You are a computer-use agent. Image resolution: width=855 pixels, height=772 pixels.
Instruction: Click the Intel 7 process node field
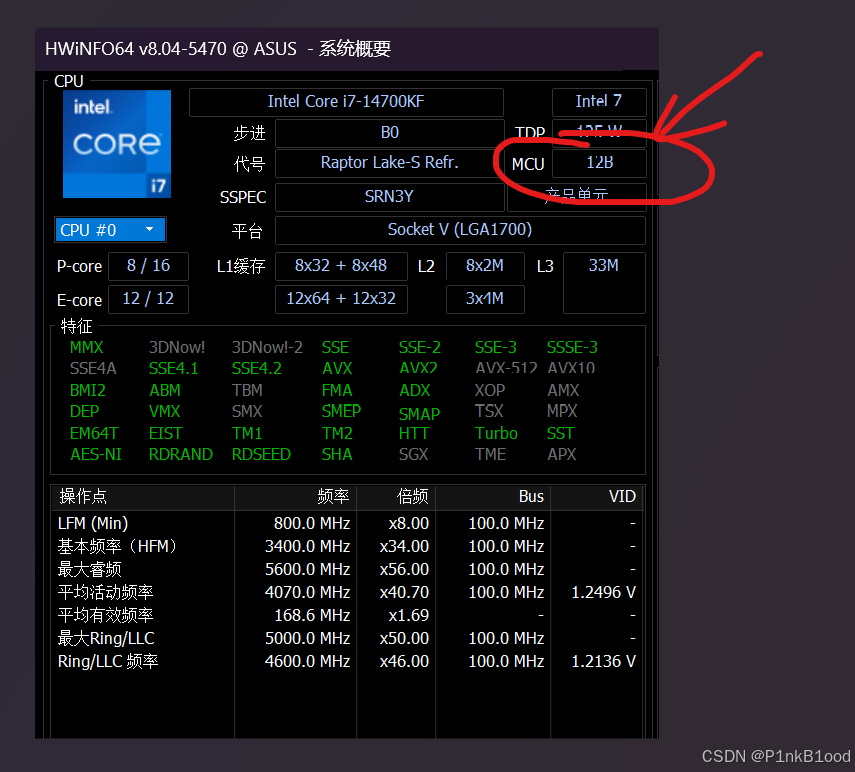coord(599,101)
